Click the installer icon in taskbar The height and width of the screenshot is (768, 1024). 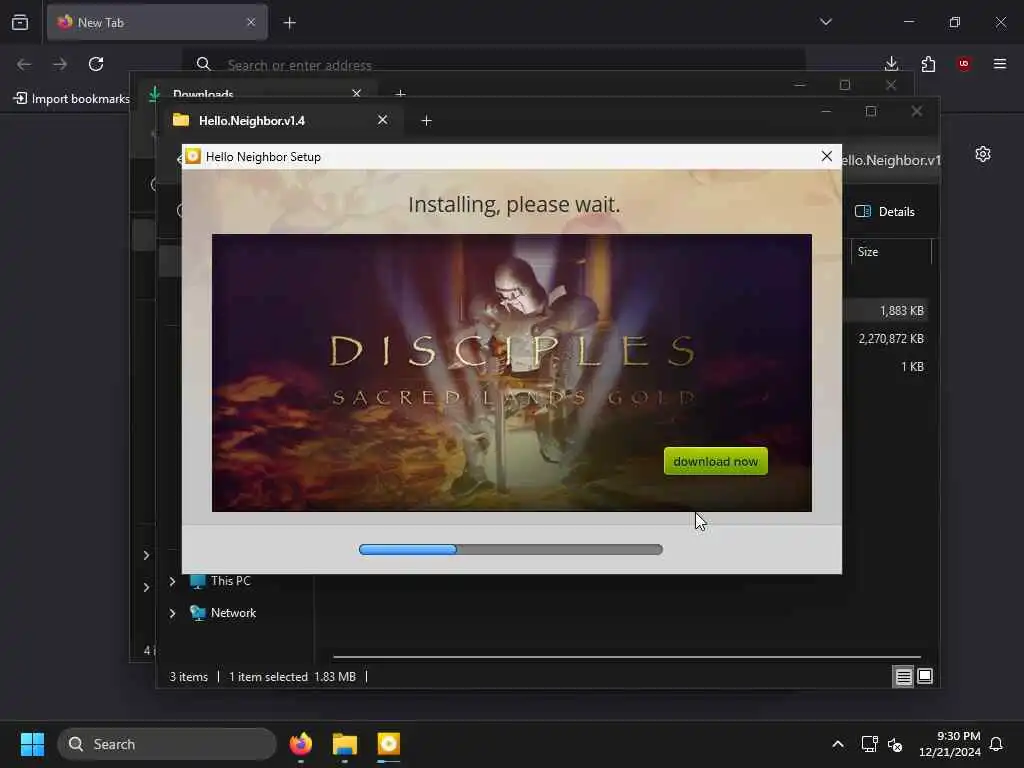pyautogui.click(x=389, y=744)
